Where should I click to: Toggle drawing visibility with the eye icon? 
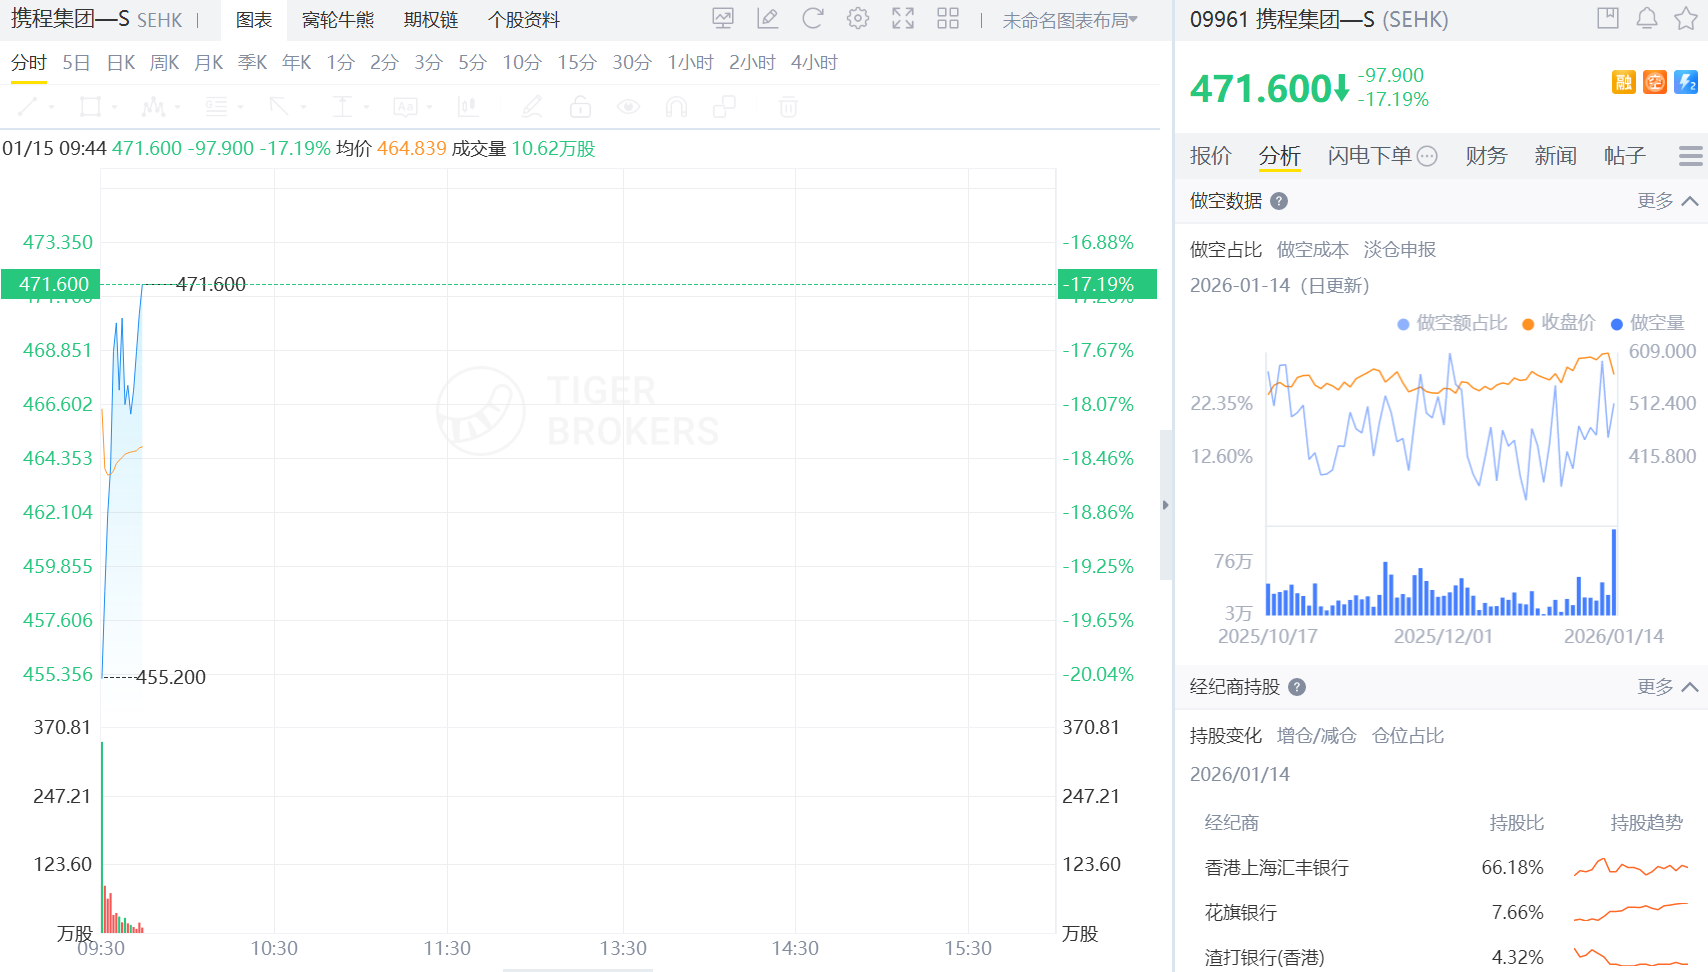pyautogui.click(x=628, y=107)
